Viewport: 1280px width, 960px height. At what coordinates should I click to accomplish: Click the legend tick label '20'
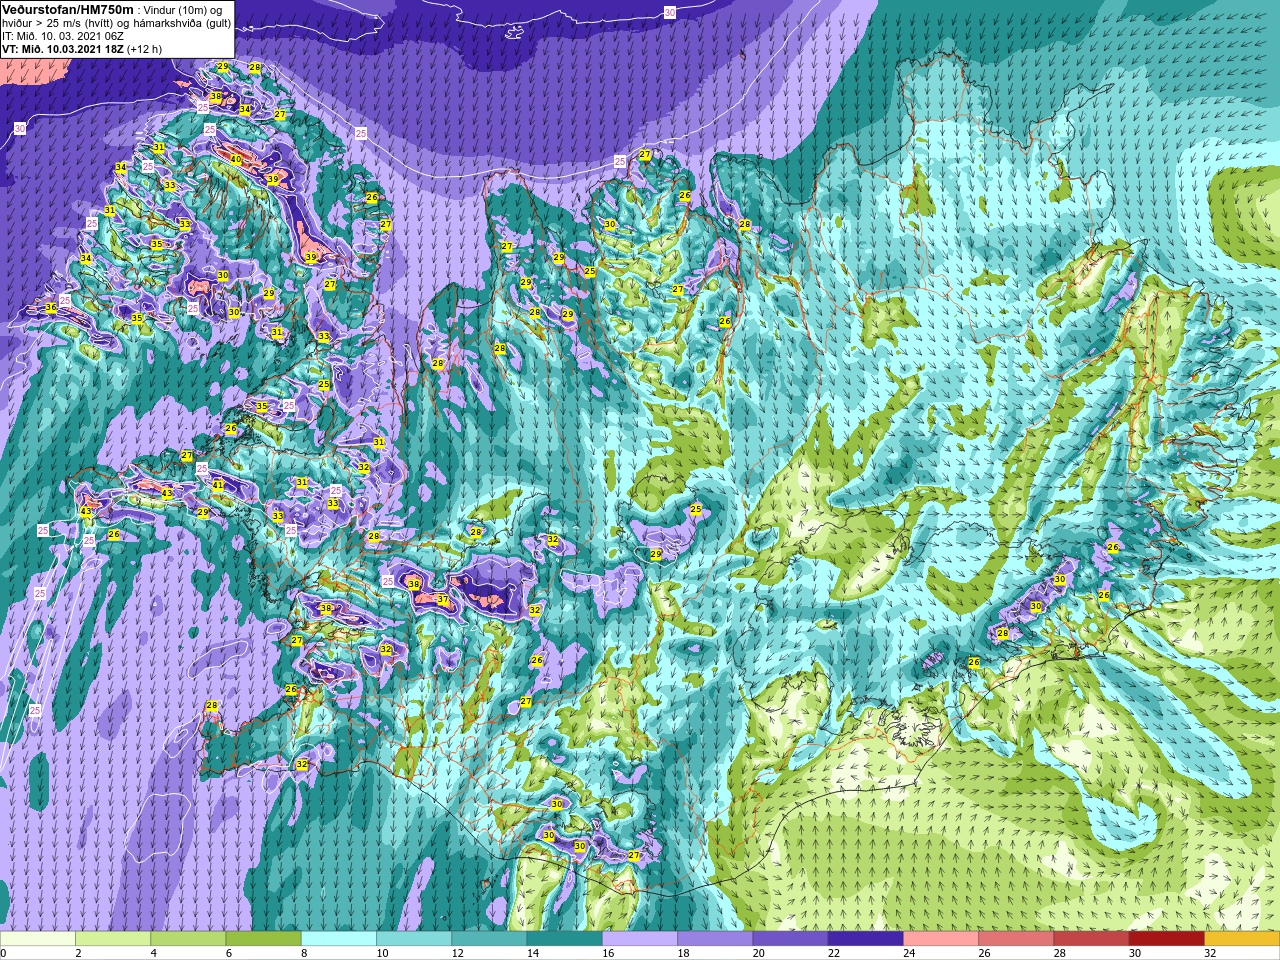pos(758,953)
